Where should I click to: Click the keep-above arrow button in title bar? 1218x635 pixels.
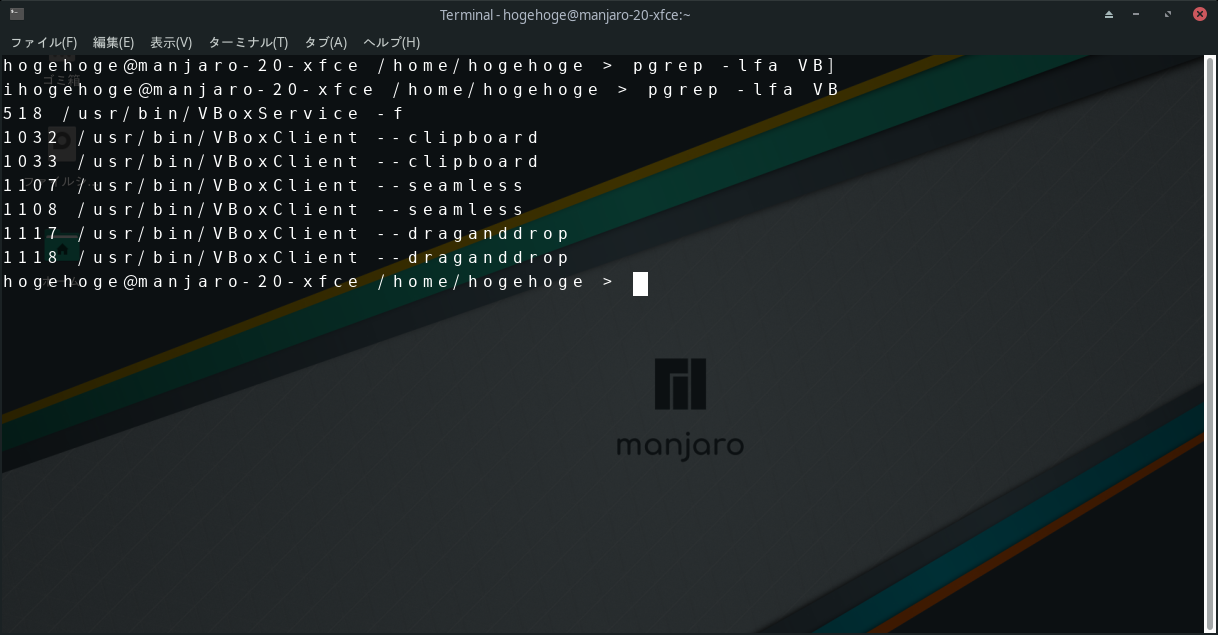1109,14
